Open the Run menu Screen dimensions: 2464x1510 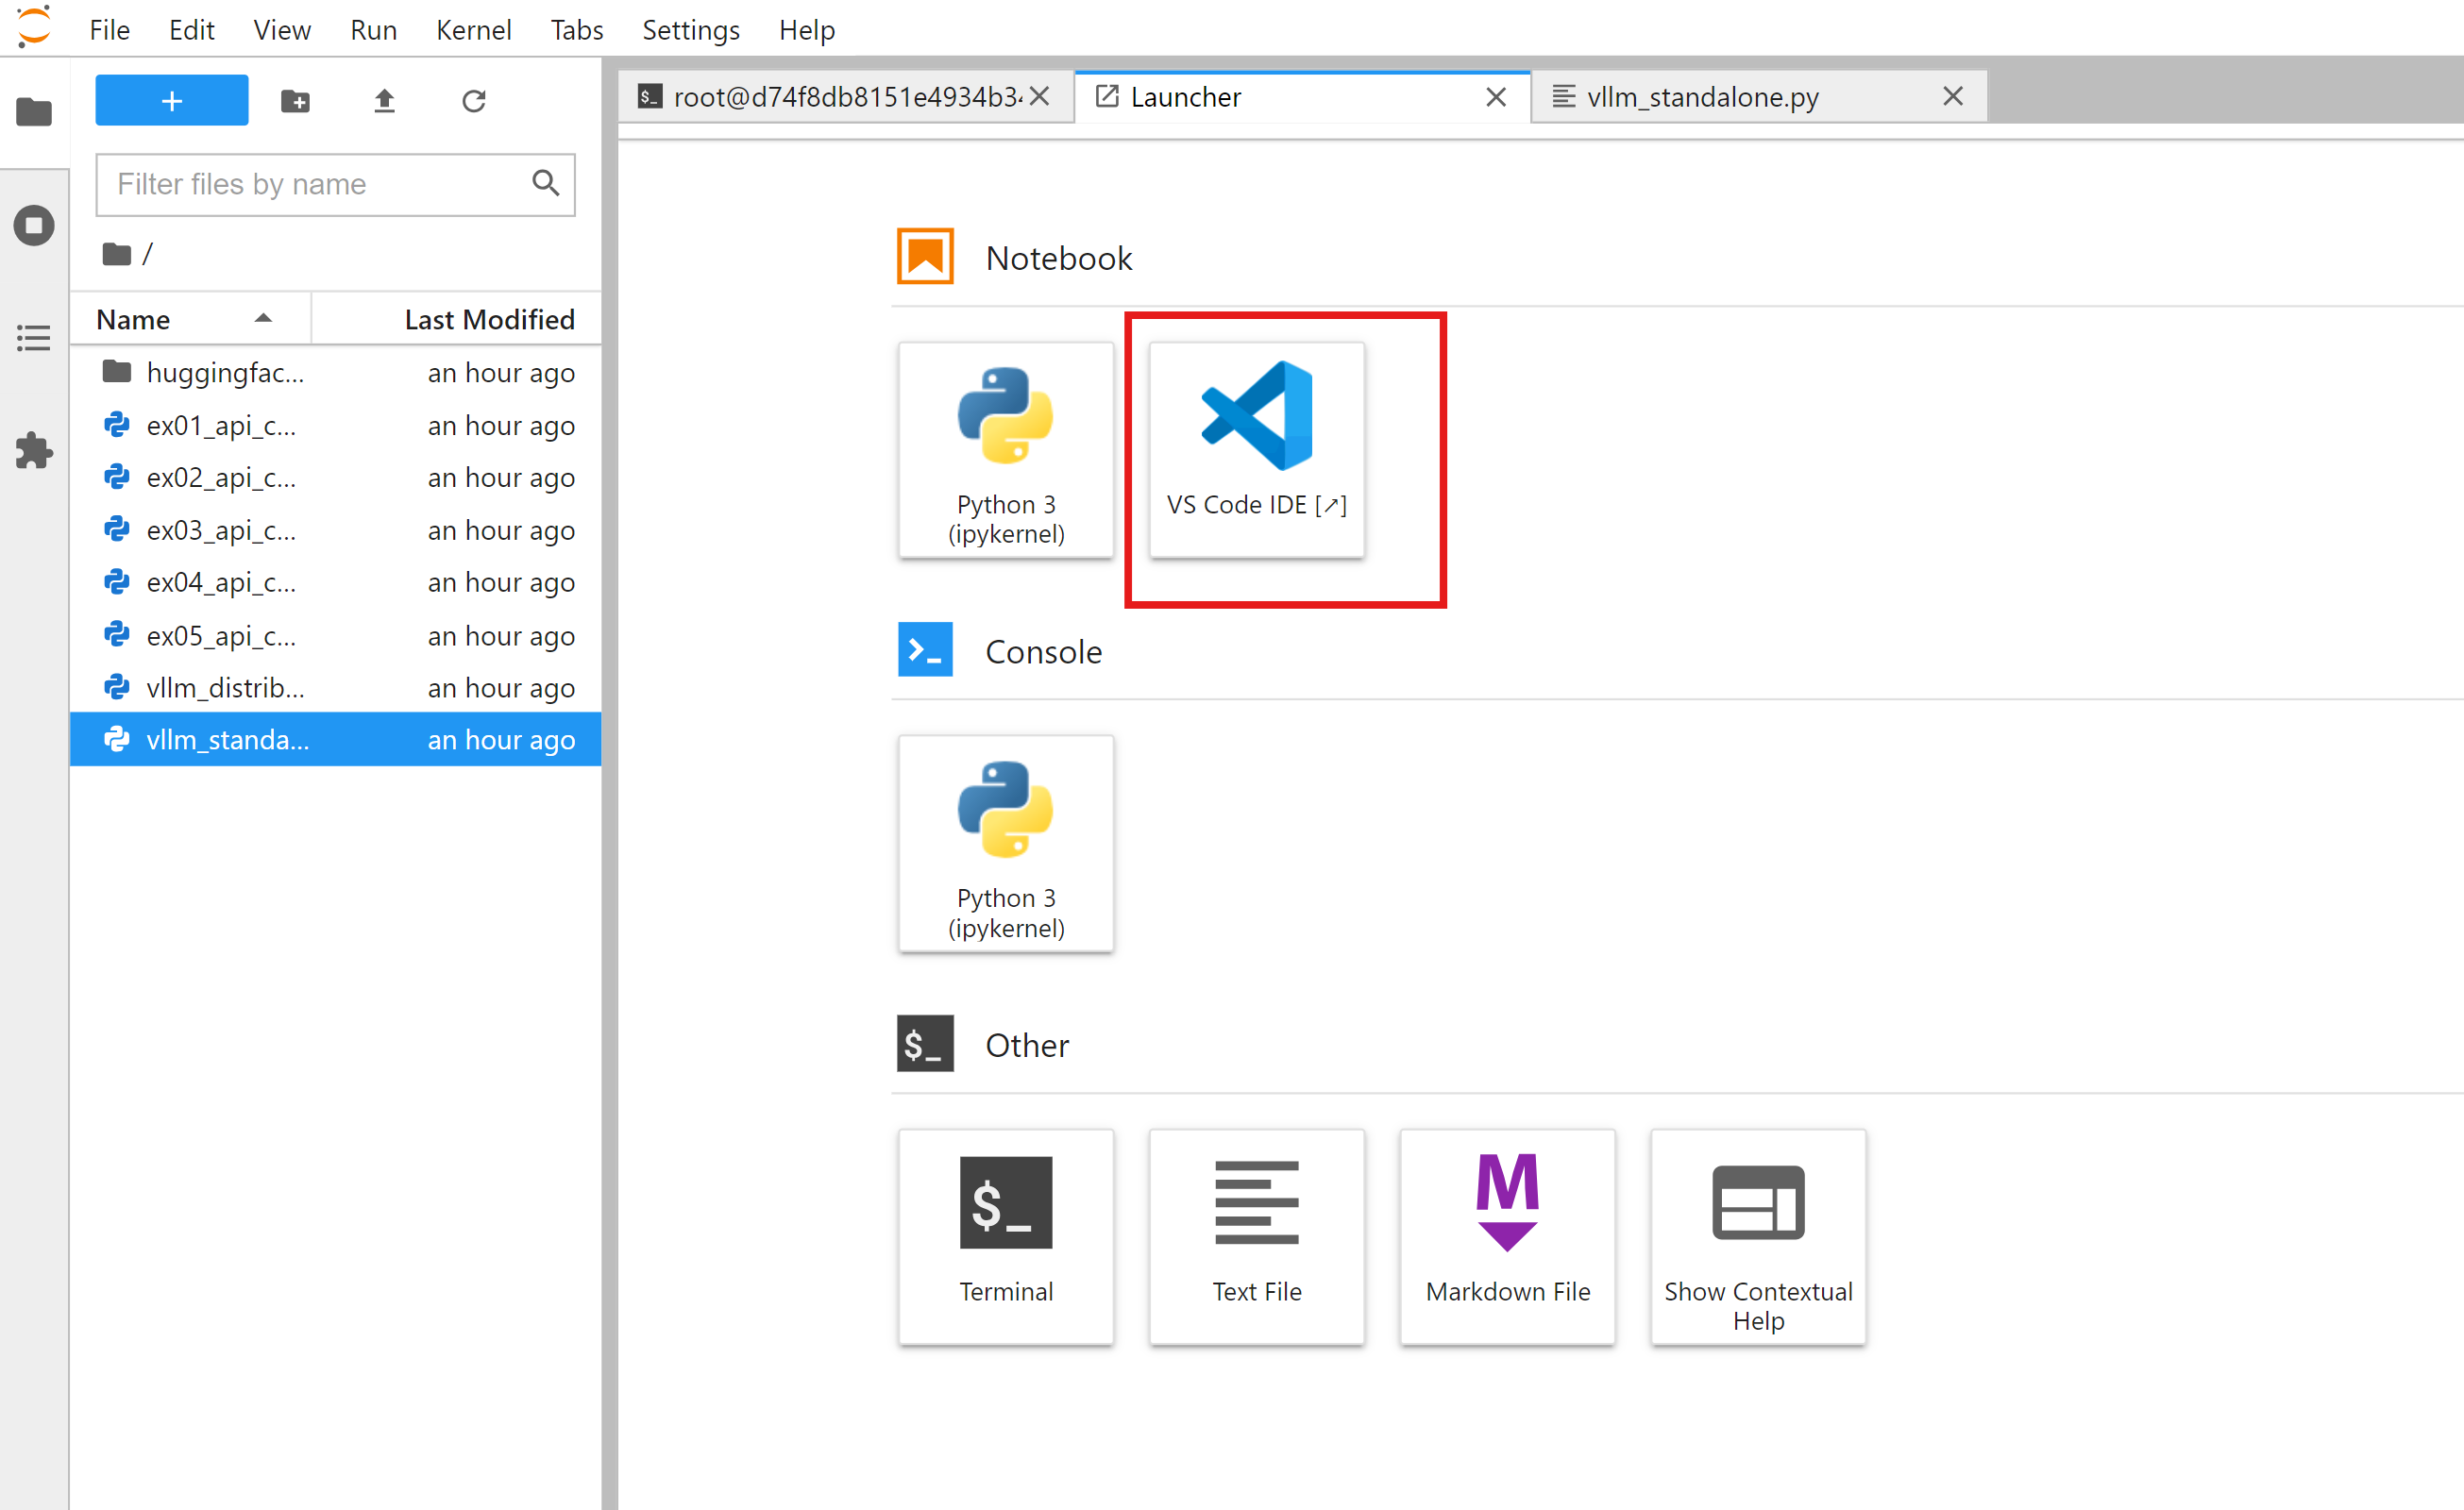coord(374,30)
